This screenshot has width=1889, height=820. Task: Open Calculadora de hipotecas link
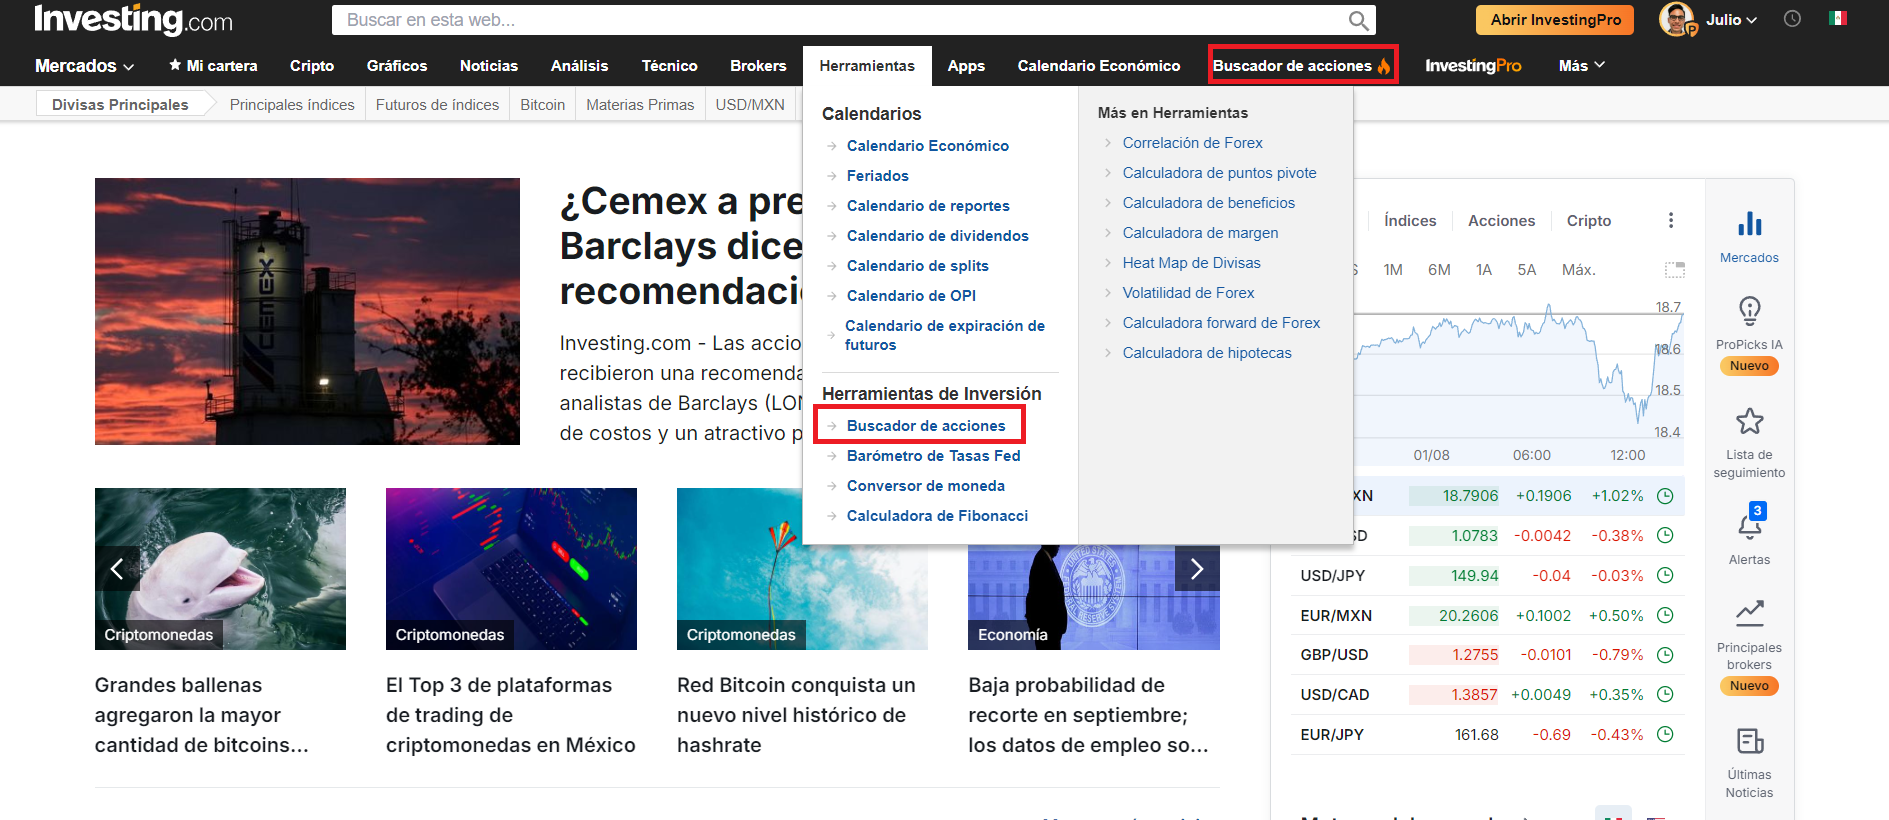point(1207,353)
